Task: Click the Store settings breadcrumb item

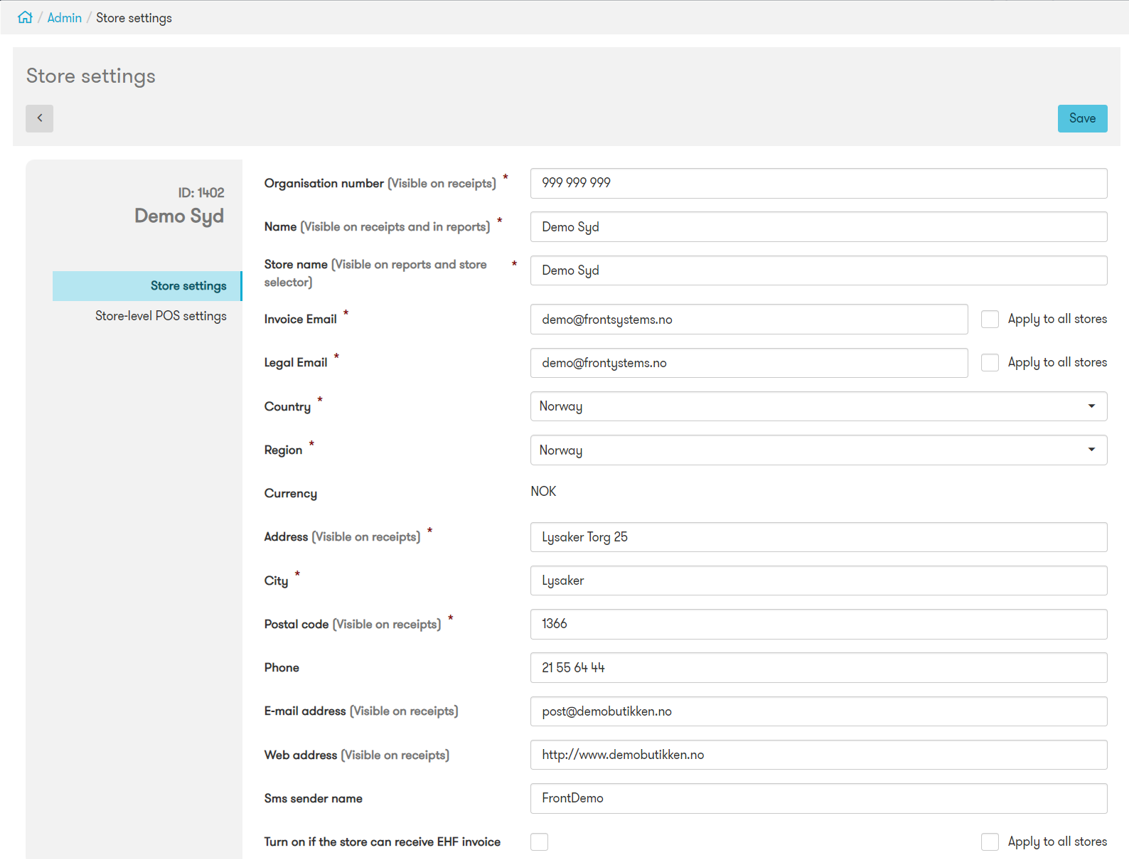Action: pos(133,17)
